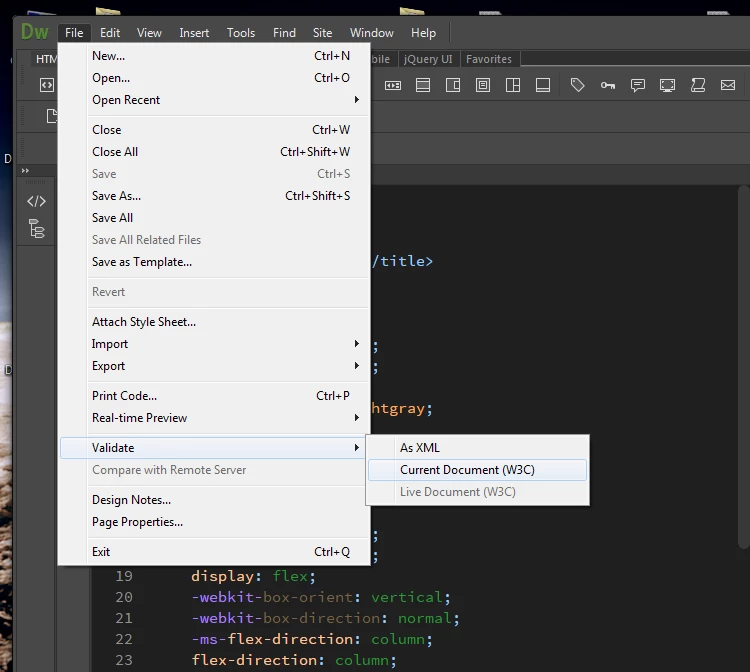The width and height of the screenshot is (750, 672).
Task: Open the Edit menu
Action: tap(110, 33)
